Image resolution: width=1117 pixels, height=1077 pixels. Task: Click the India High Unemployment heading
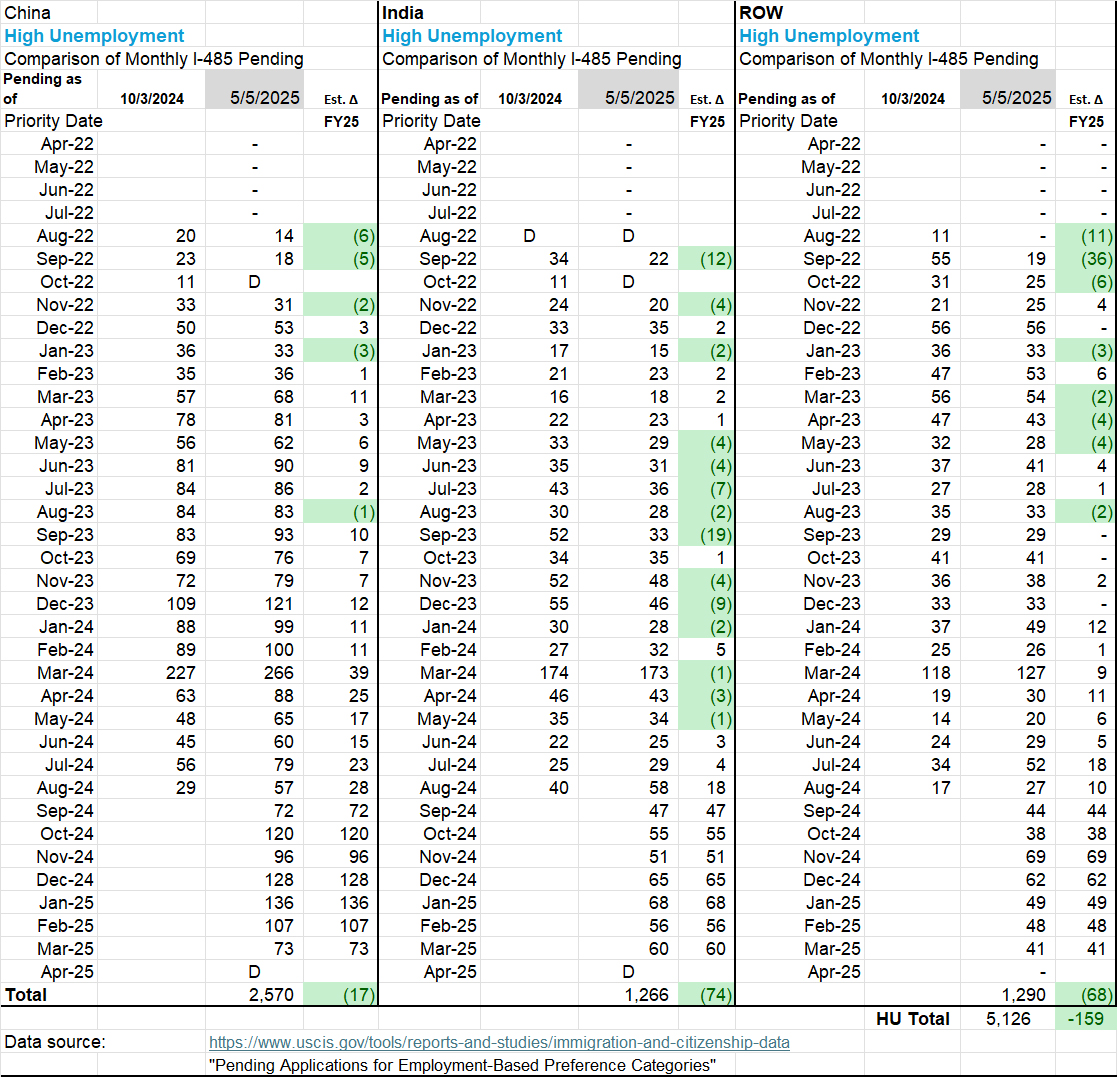pyautogui.click(x=472, y=36)
